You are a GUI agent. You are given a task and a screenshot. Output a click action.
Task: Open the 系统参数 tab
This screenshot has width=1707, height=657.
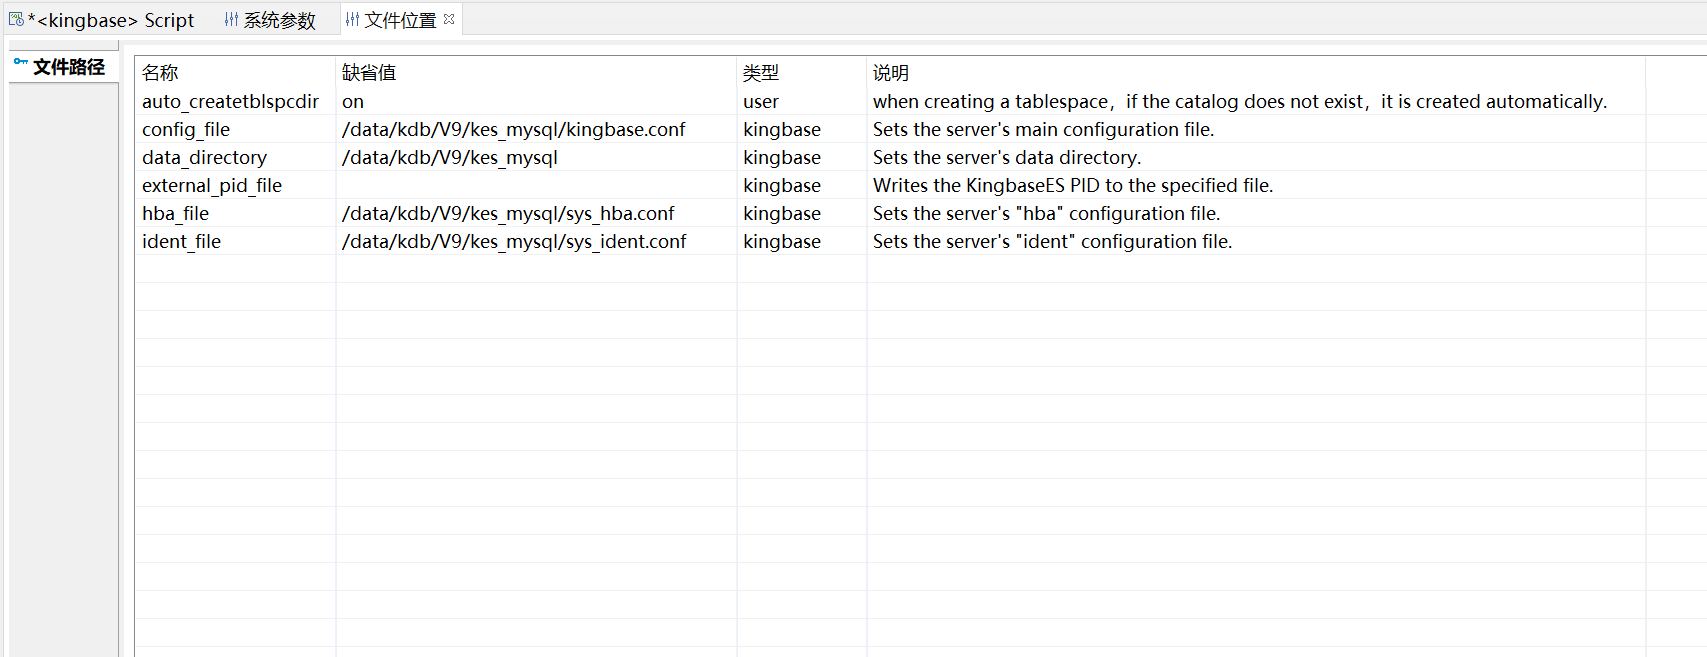[x=279, y=20]
